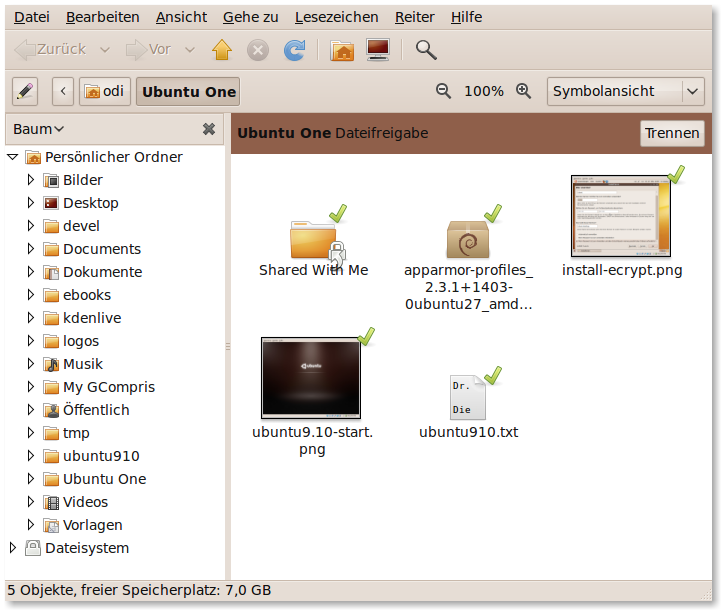
Task: Close the Baum side pane
Action: (x=209, y=129)
